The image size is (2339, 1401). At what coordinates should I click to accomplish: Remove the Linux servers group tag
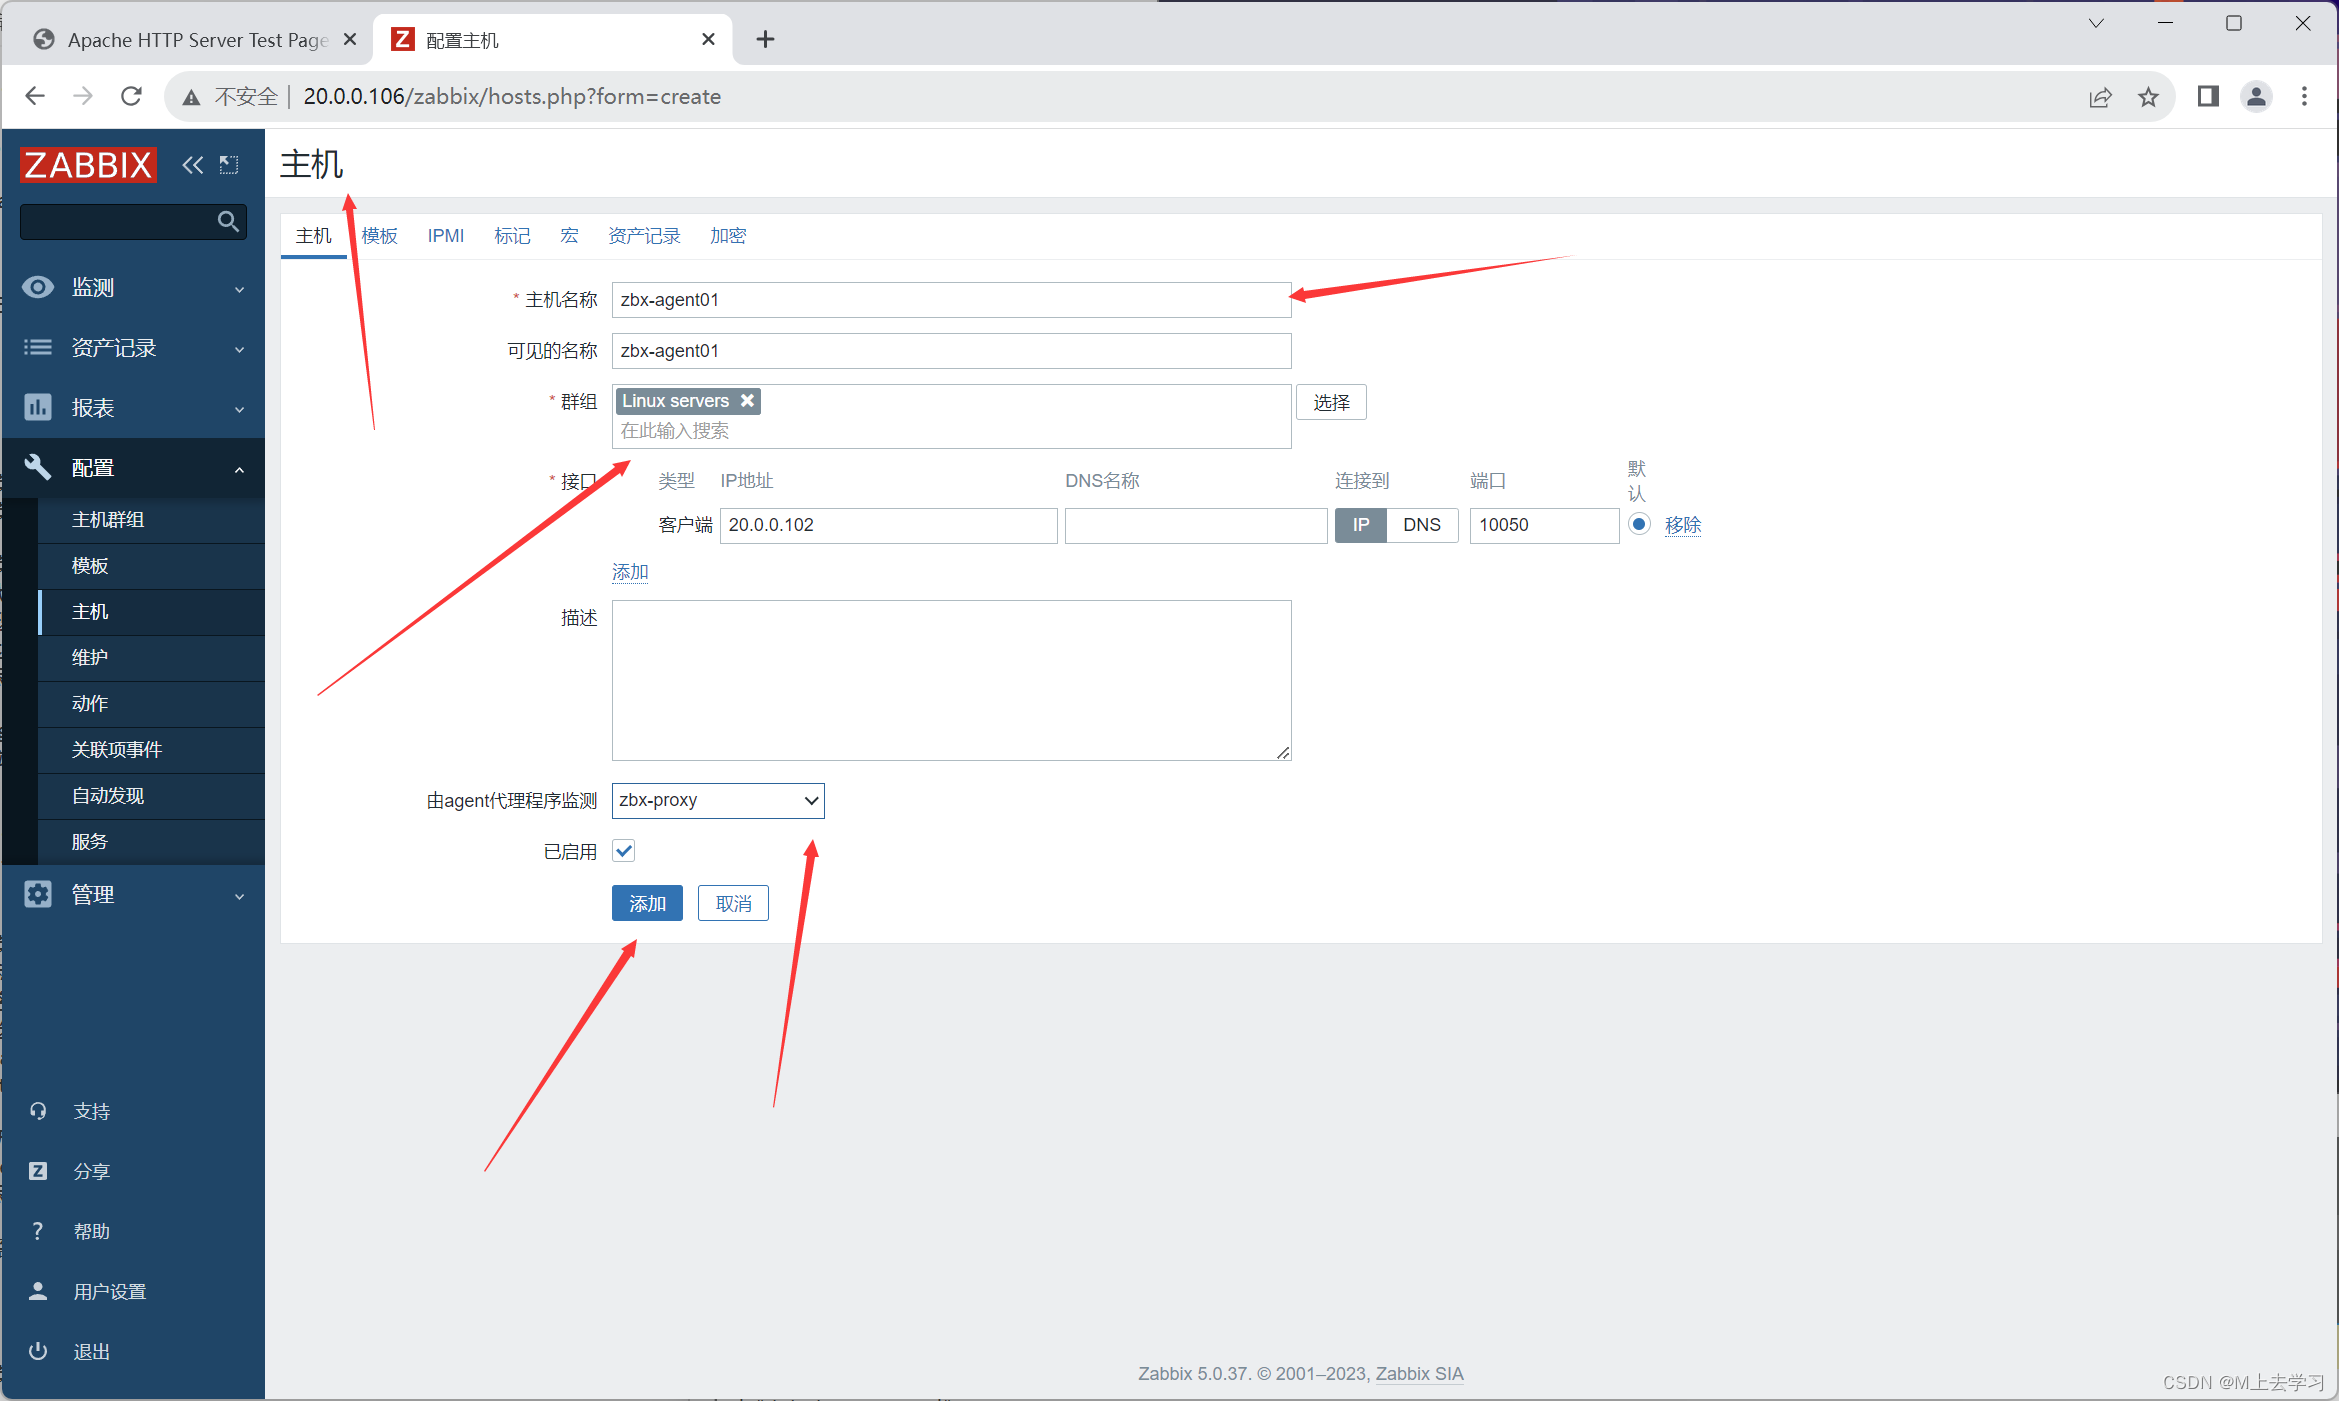[747, 400]
